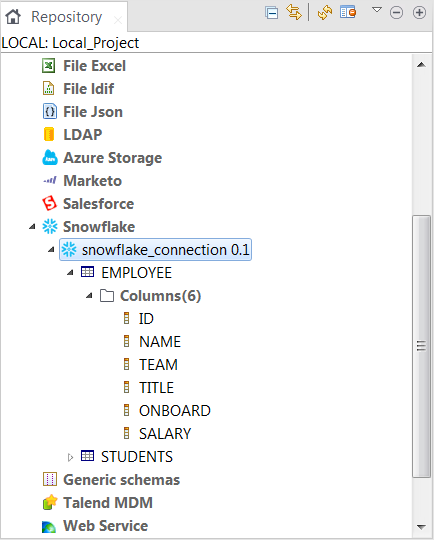The height and width of the screenshot is (540, 434).
Task: Collapse the Columns(6) folder
Action: pos(89,295)
